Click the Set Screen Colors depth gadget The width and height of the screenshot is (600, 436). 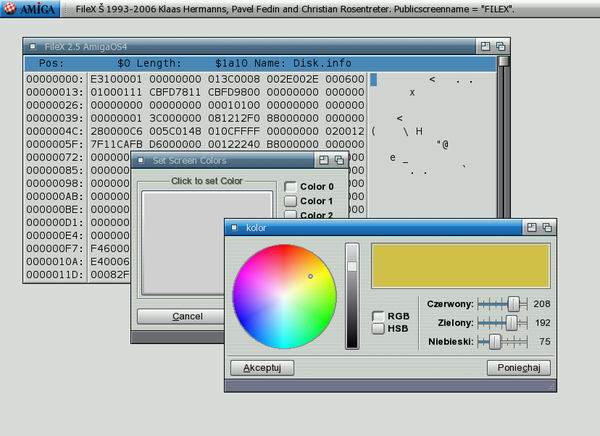339,160
